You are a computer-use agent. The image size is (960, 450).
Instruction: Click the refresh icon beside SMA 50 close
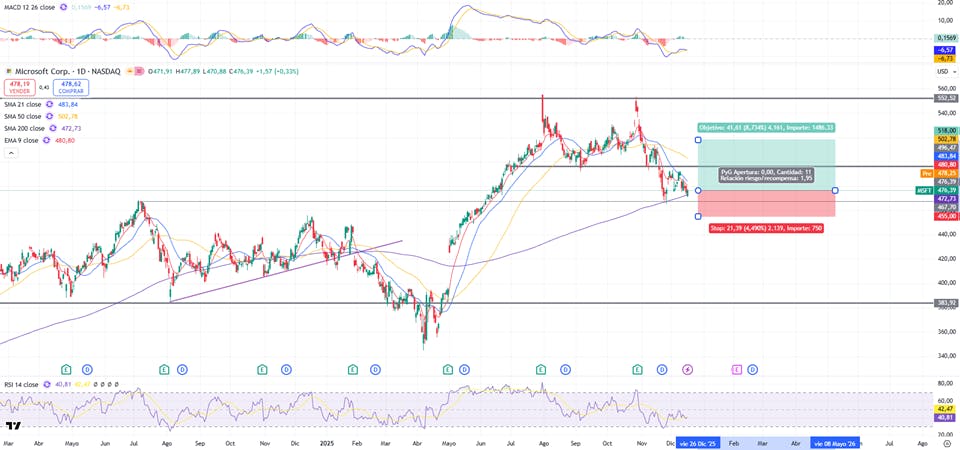48,116
